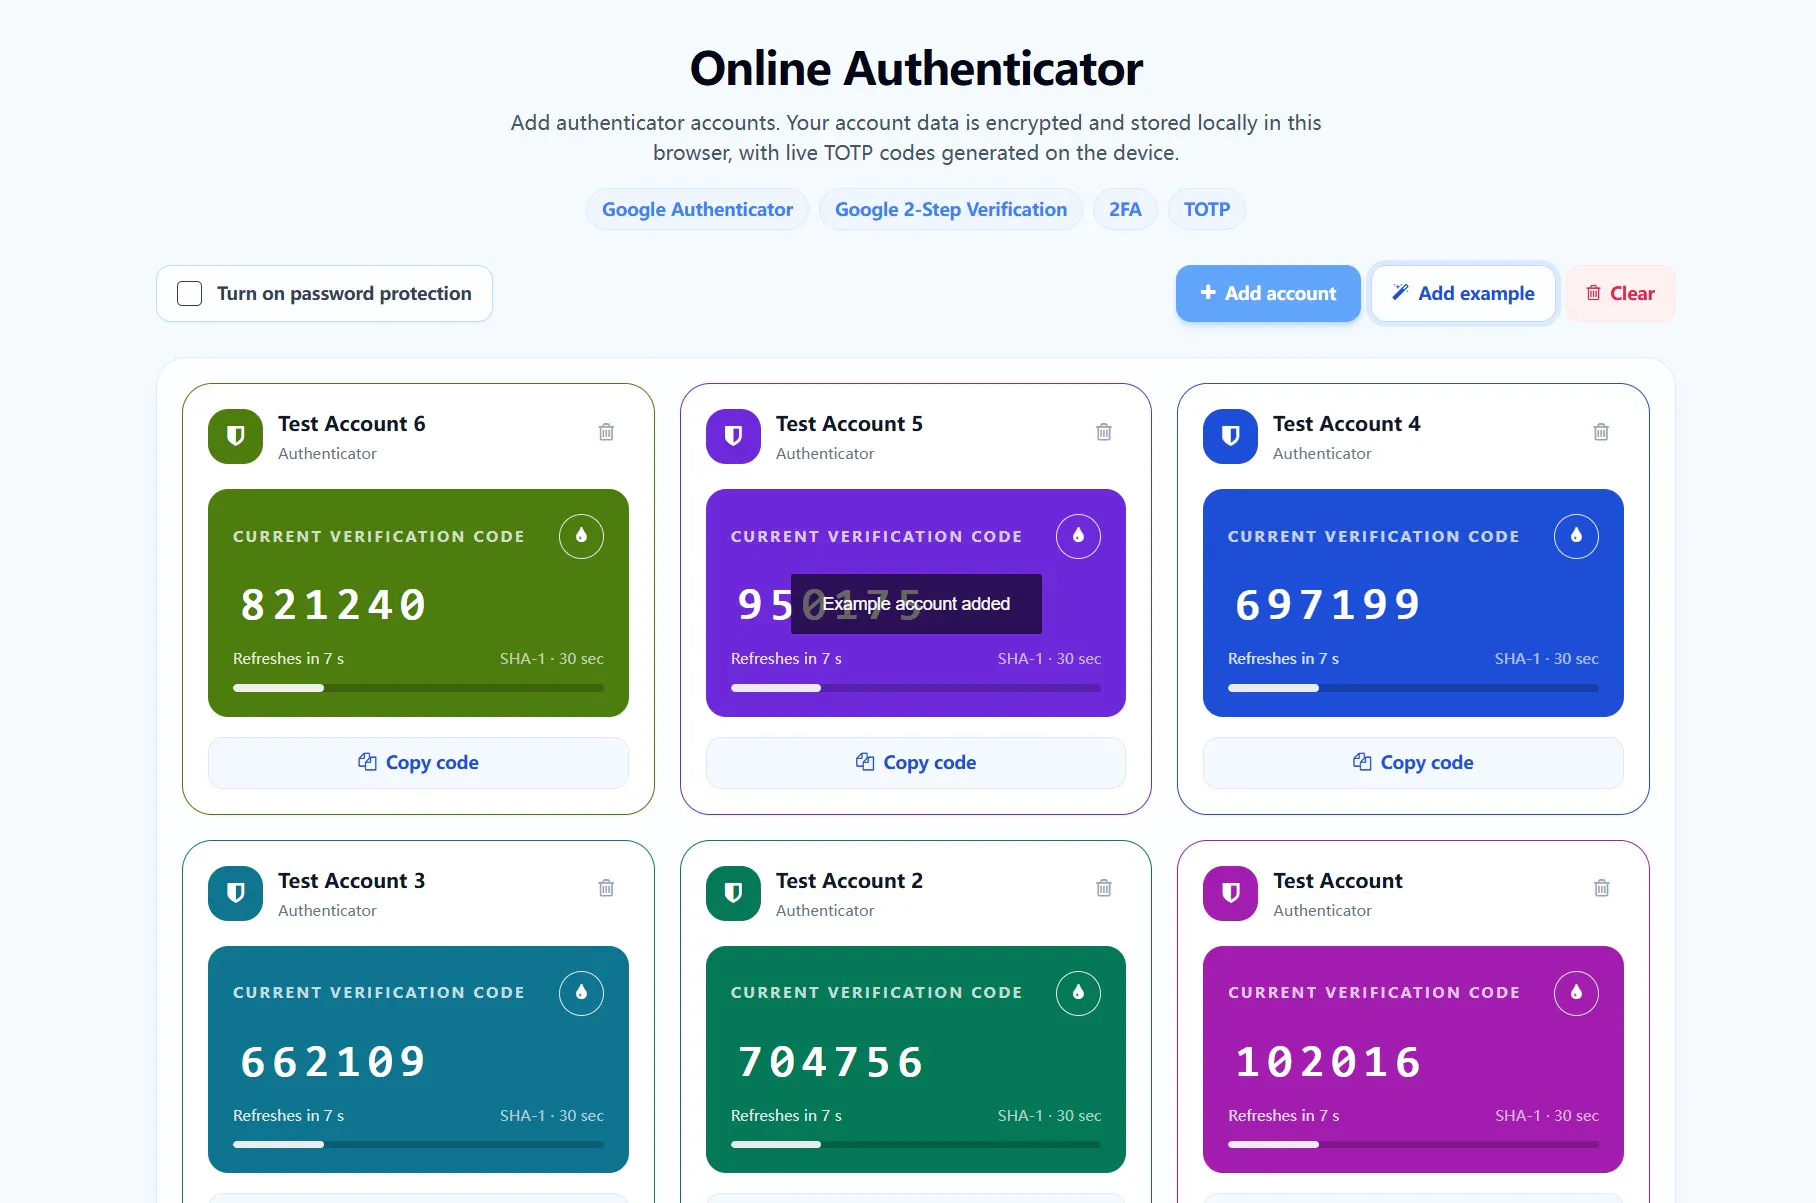Click verification code 102016

pos(1329,1062)
